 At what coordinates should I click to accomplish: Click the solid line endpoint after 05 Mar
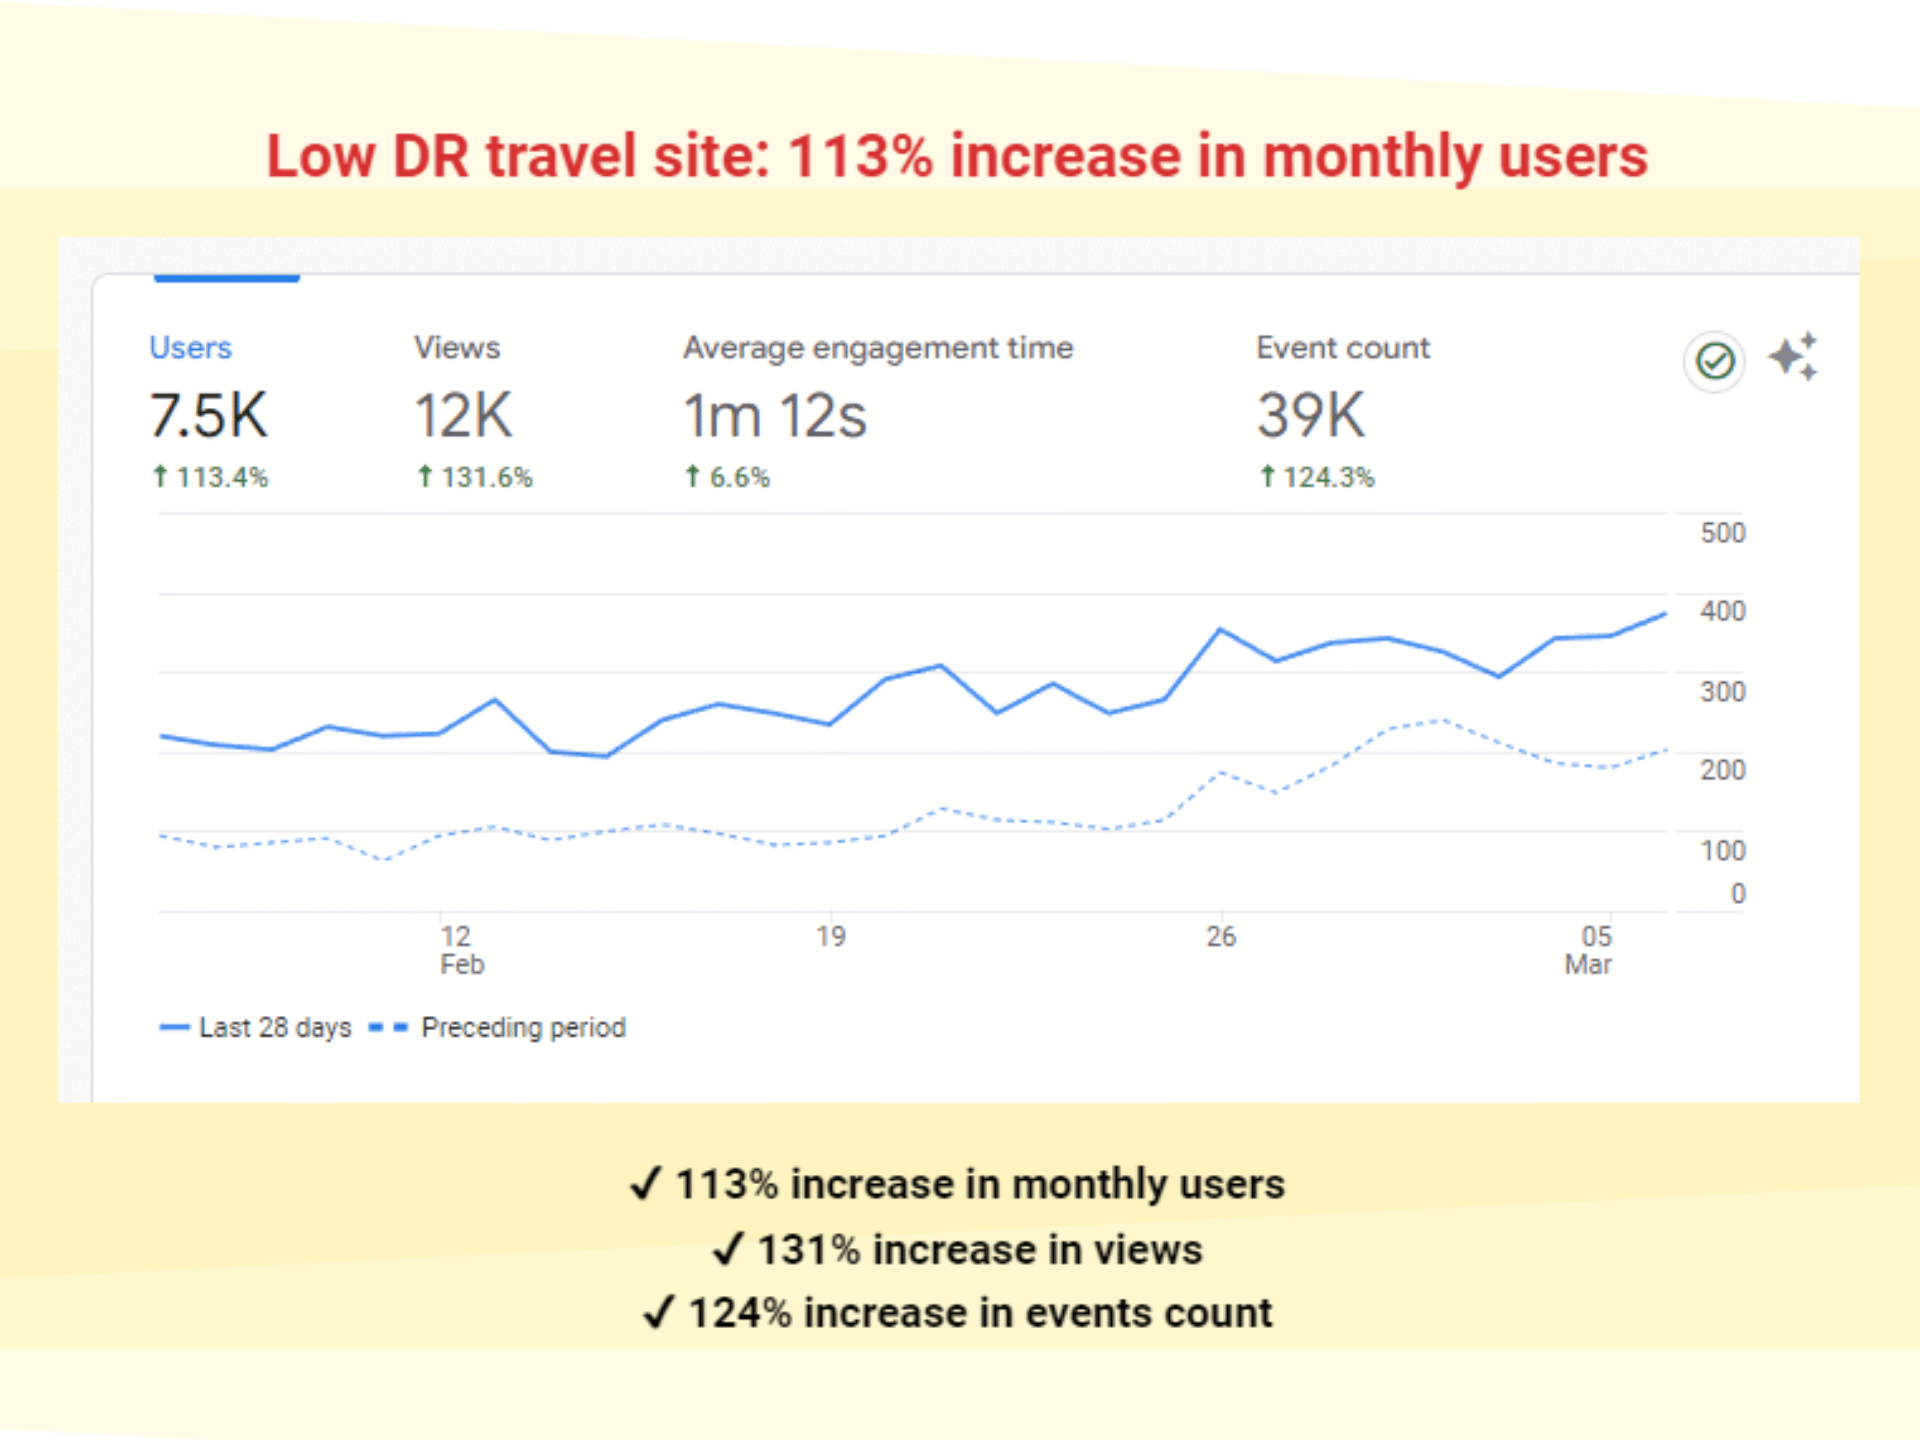(x=1664, y=614)
